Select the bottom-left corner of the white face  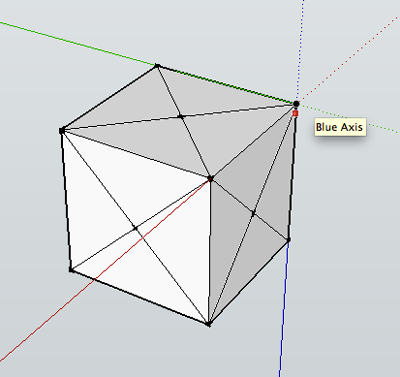pos(71,269)
